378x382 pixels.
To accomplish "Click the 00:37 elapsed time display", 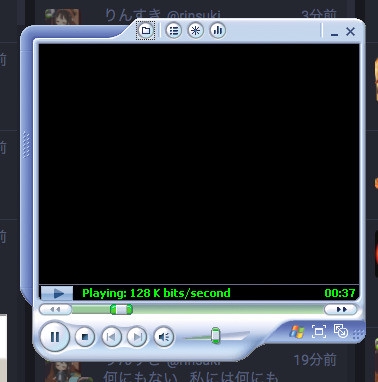I will [340, 293].
